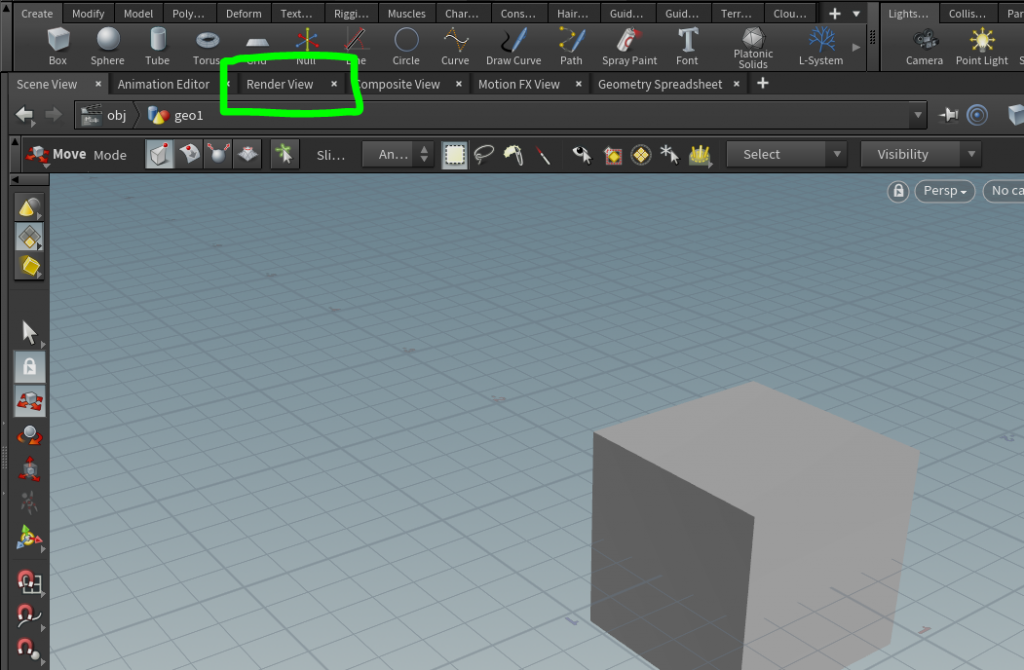1024x670 pixels.
Task: Expand the Visibility dropdown
Action: coord(919,154)
